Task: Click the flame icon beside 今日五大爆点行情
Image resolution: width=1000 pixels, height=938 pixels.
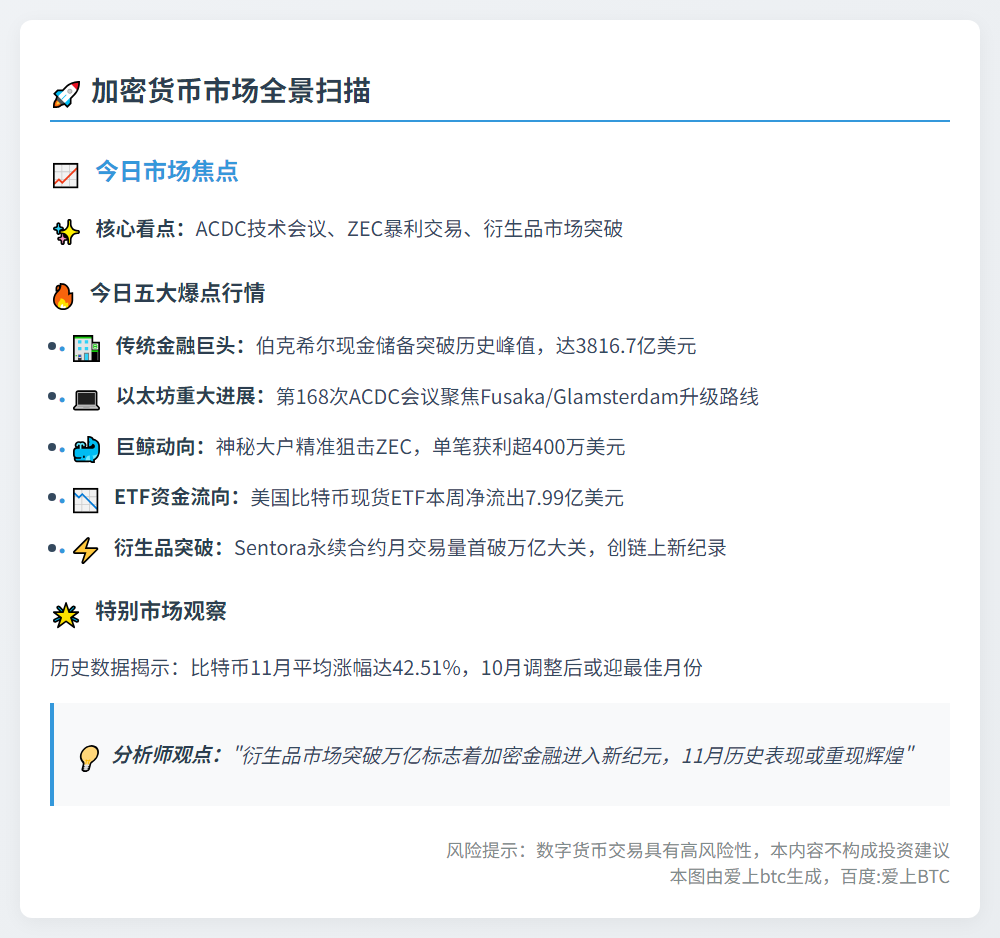Action: [64, 294]
